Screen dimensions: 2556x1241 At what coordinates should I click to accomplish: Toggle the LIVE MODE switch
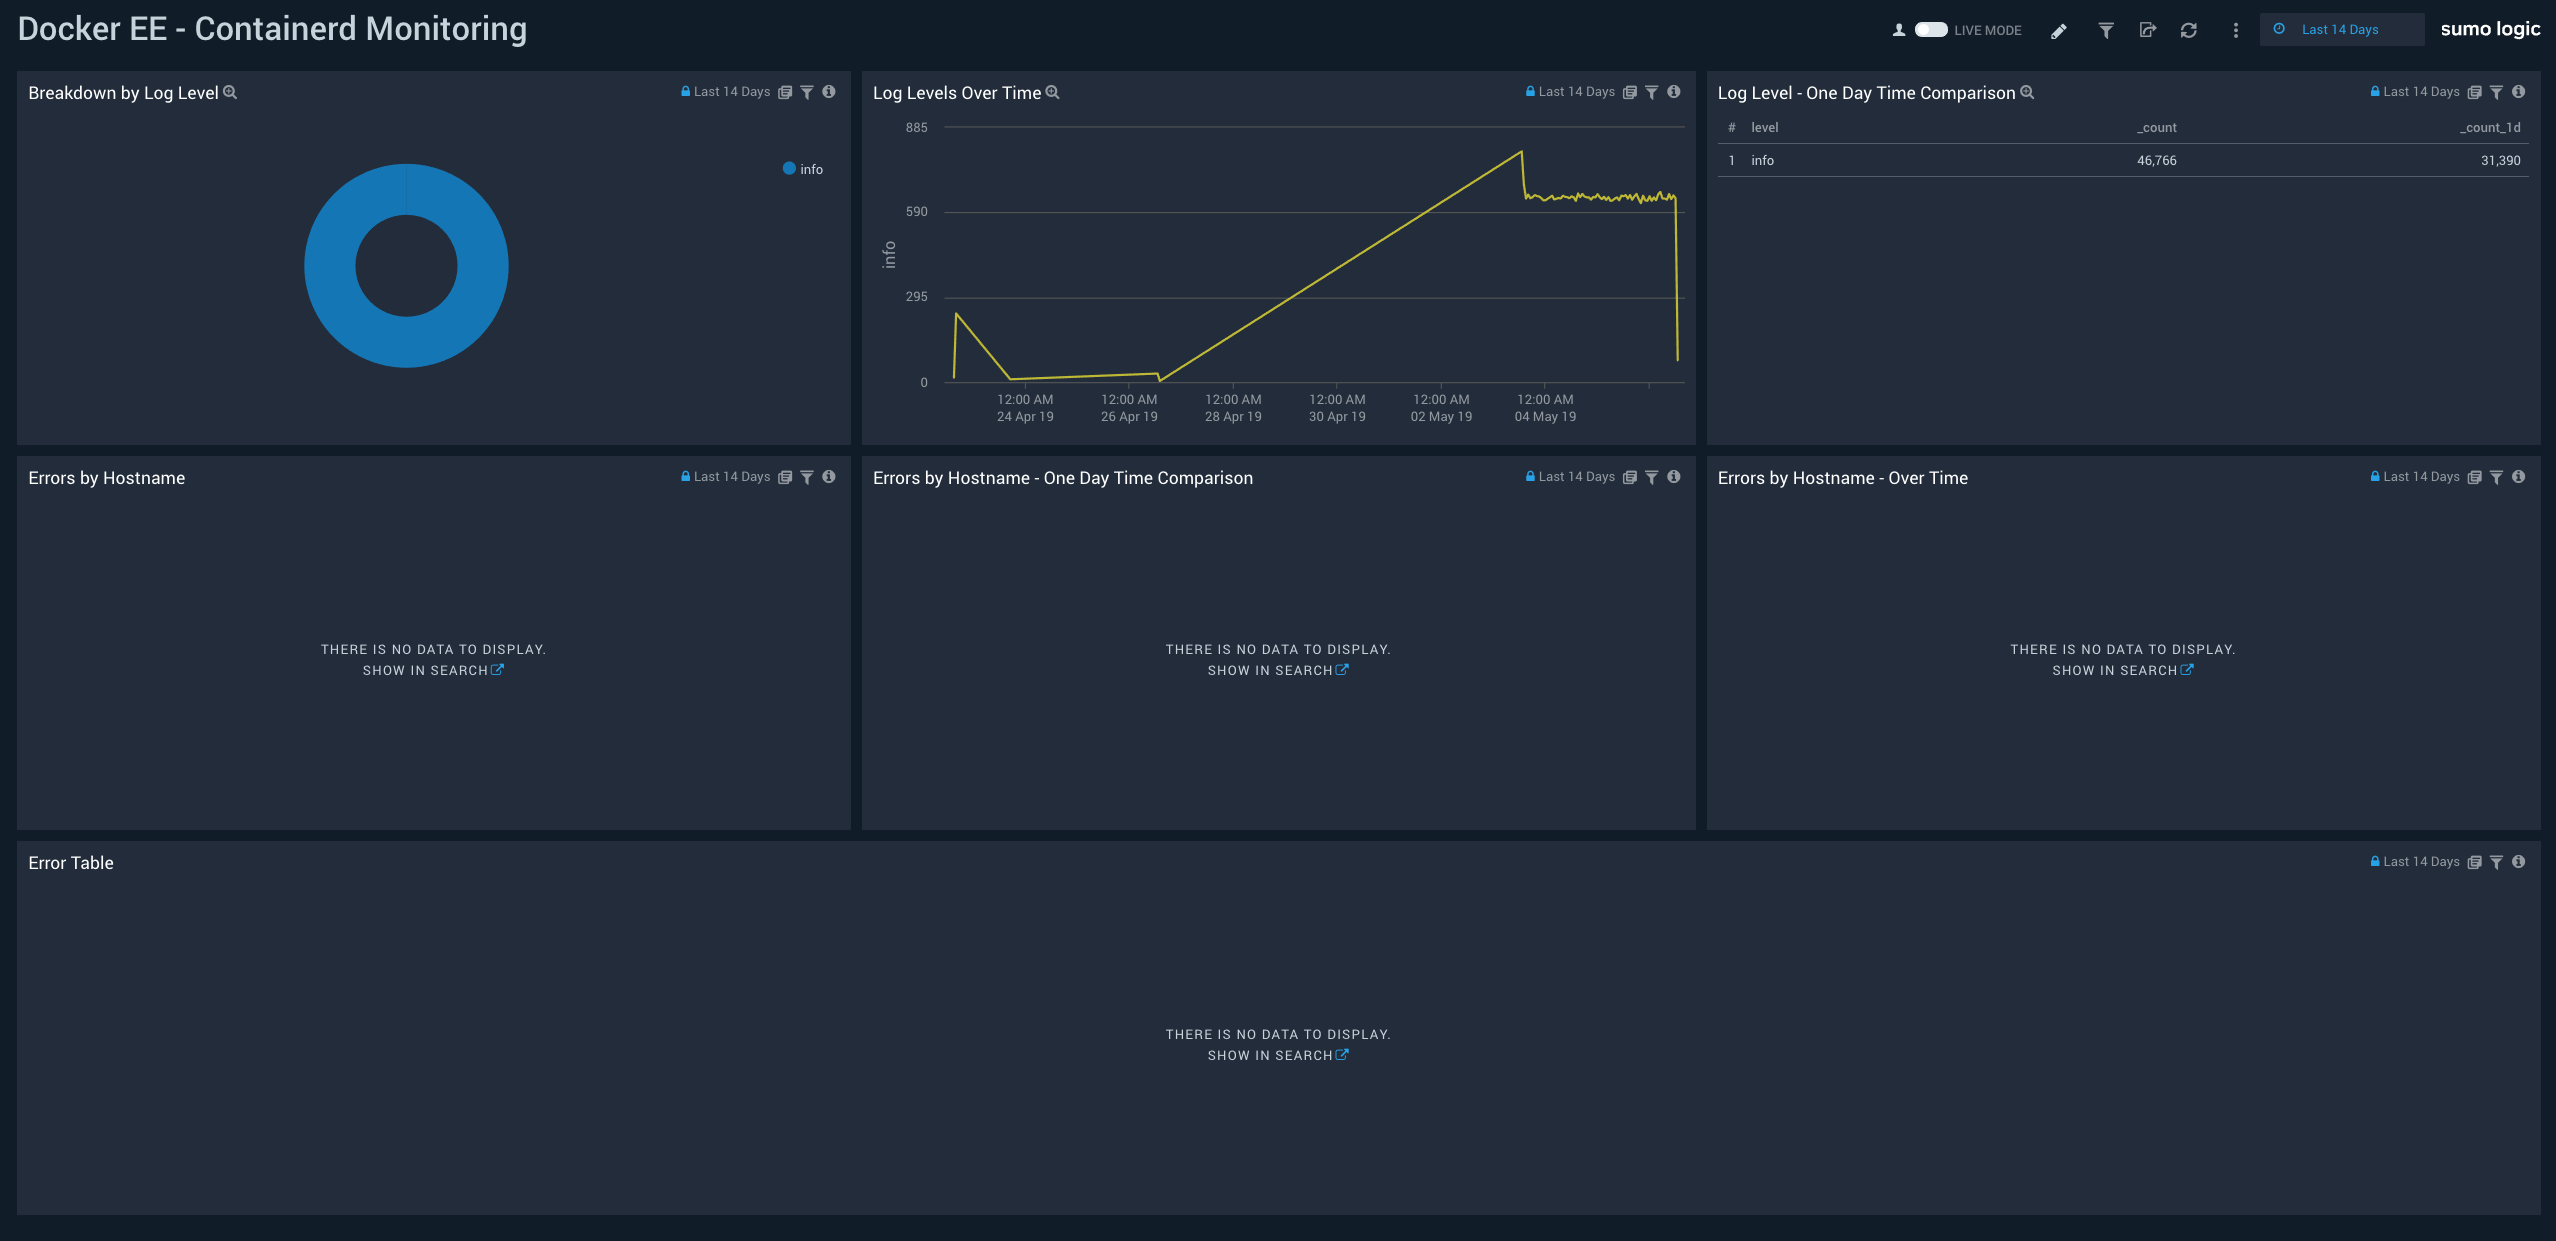point(1931,30)
